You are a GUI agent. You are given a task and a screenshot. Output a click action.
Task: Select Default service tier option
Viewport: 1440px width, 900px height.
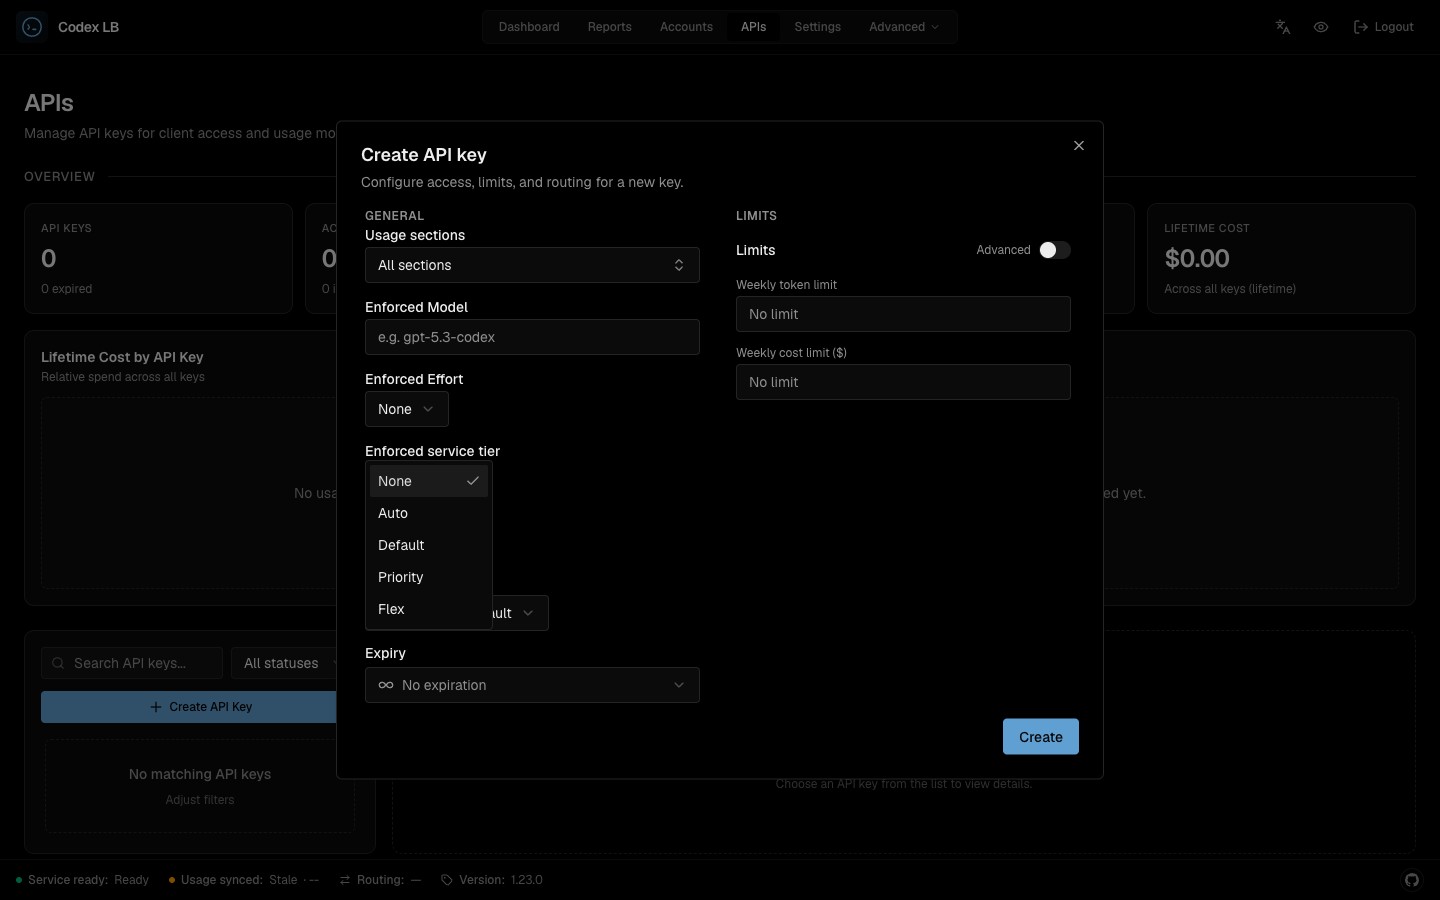tap(429, 545)
